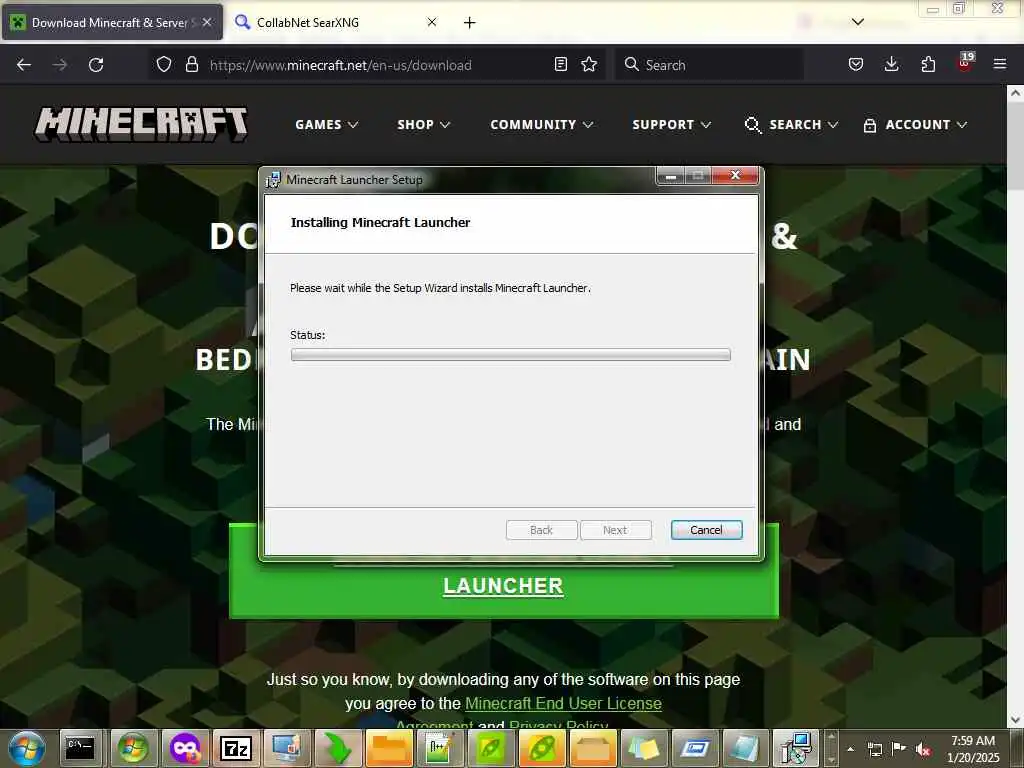Viewport: 1024px width, 768px height.
Task: Open the Windows flag taskbar icon
Action: pyautogui.click(x=133, y=748)
